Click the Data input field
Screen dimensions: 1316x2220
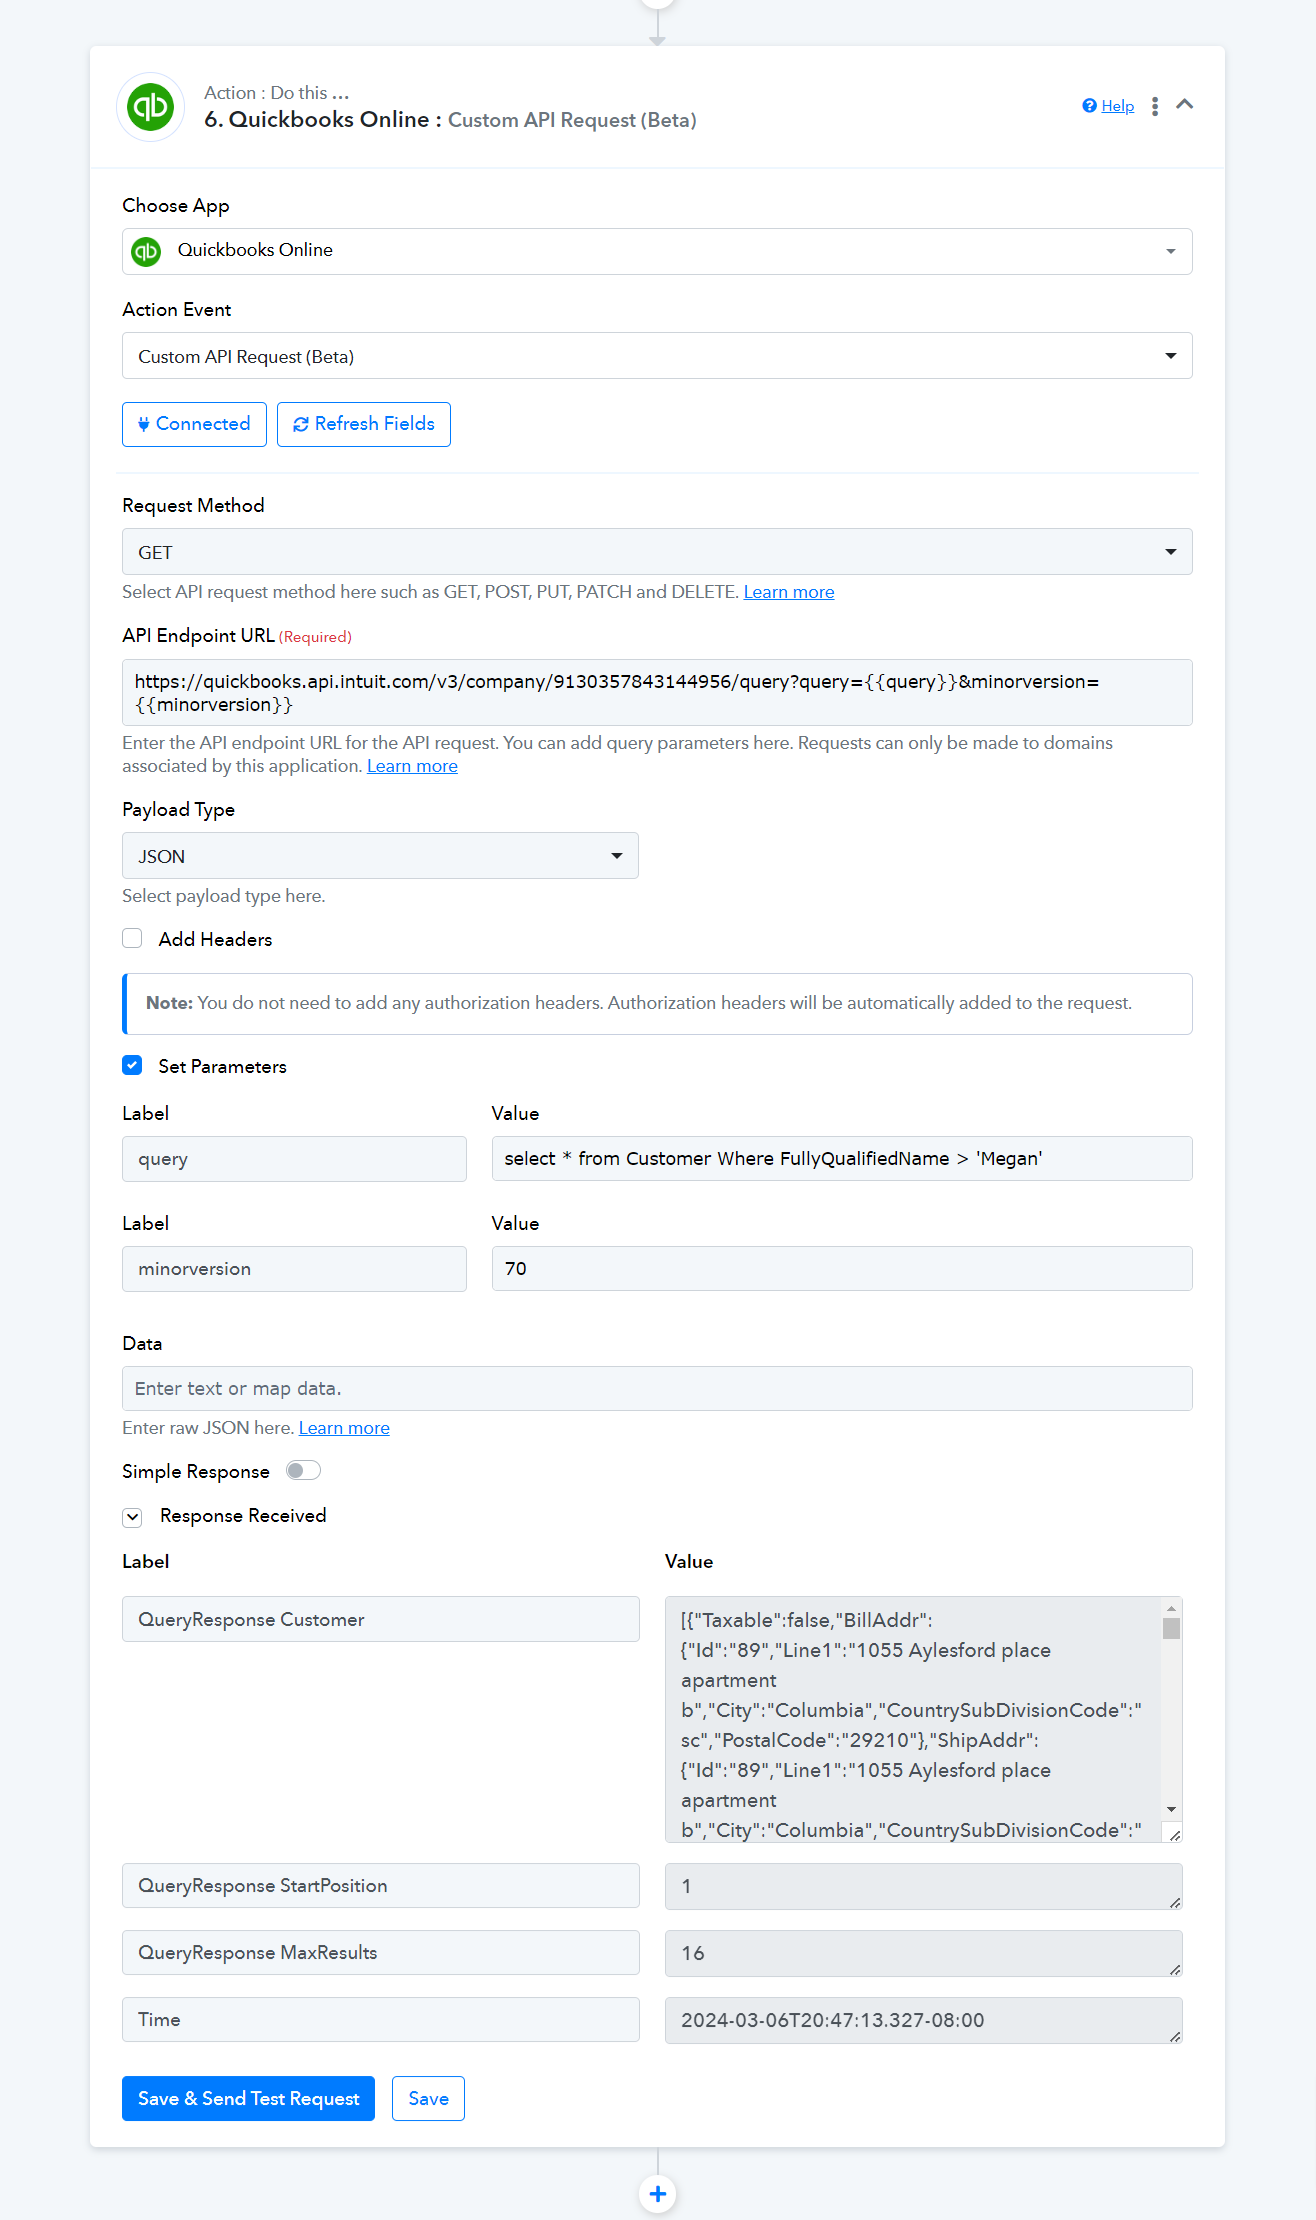(x=657, y=1388)
